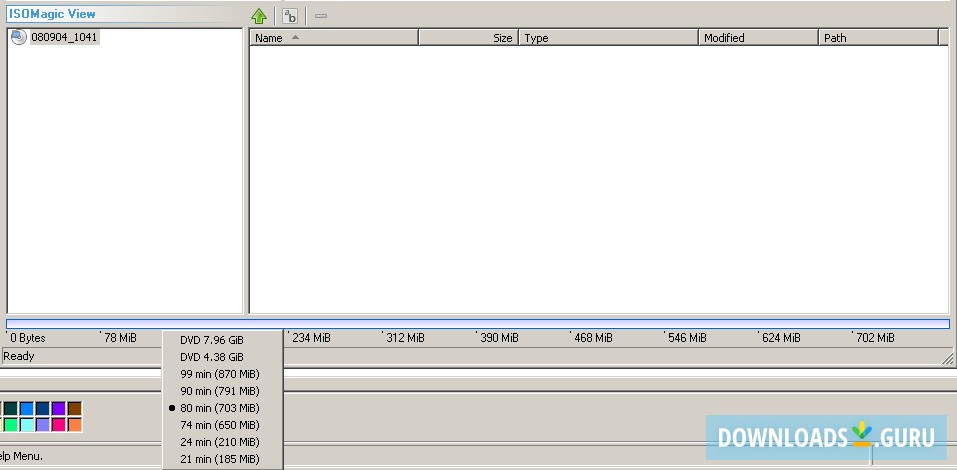Click the 'ab' rename toolbar icon

[x=290, y=16]
